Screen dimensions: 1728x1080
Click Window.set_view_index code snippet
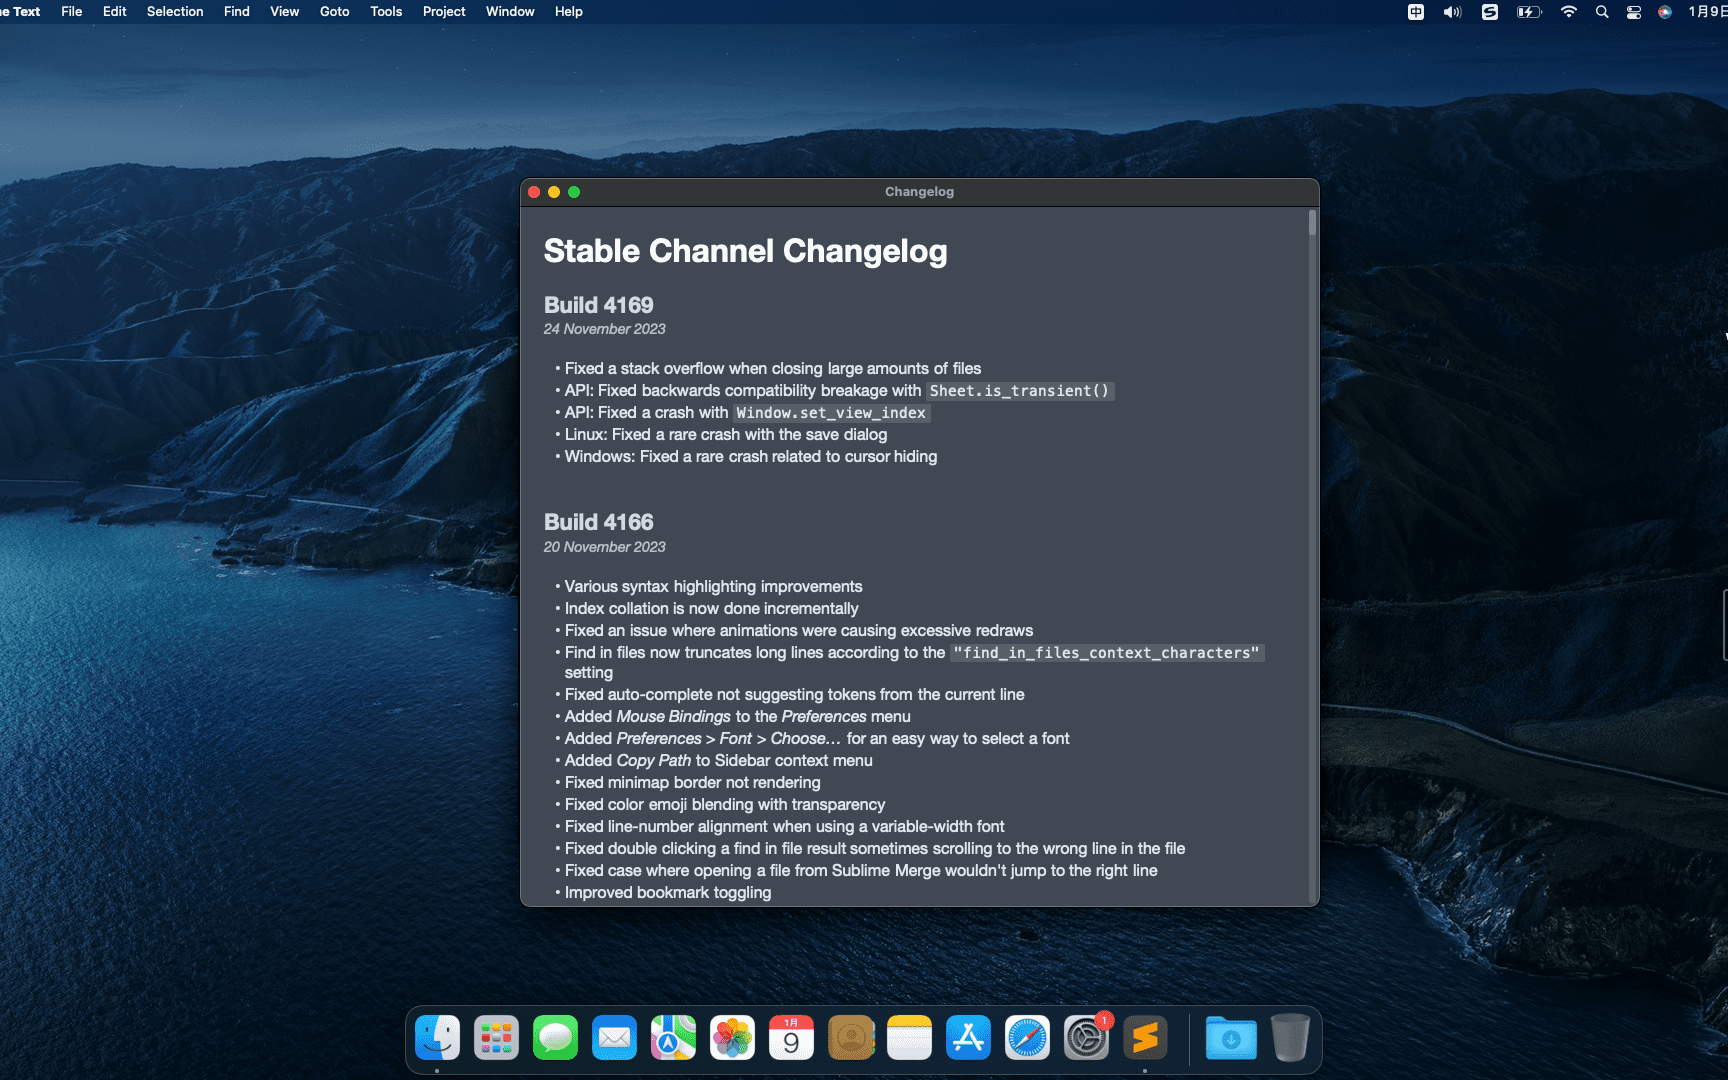coord(831,413)
